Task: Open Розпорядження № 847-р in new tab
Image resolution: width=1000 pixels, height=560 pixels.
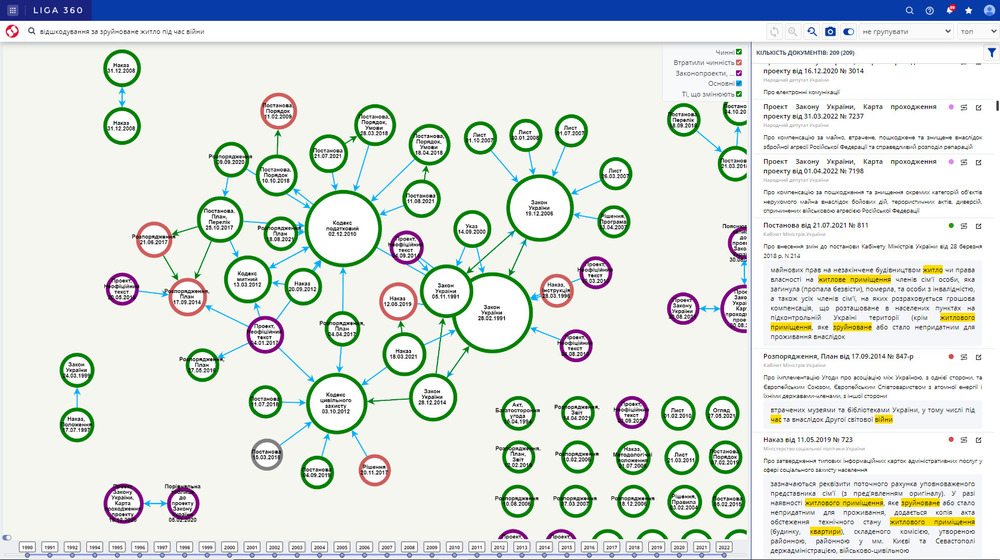Action: (978, 357)
